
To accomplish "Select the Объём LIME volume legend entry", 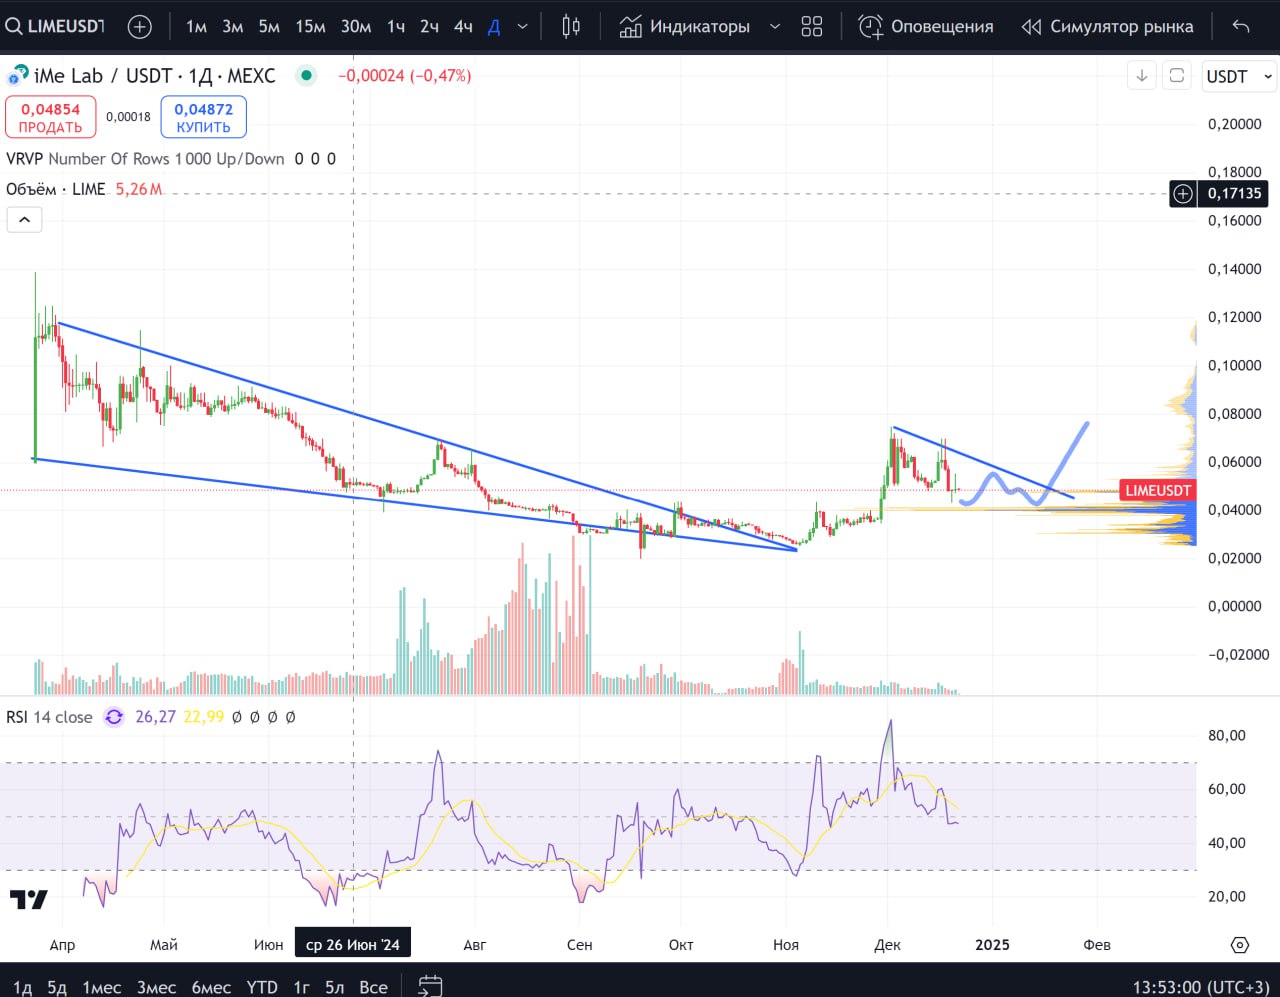I will (x=84, y=189).
